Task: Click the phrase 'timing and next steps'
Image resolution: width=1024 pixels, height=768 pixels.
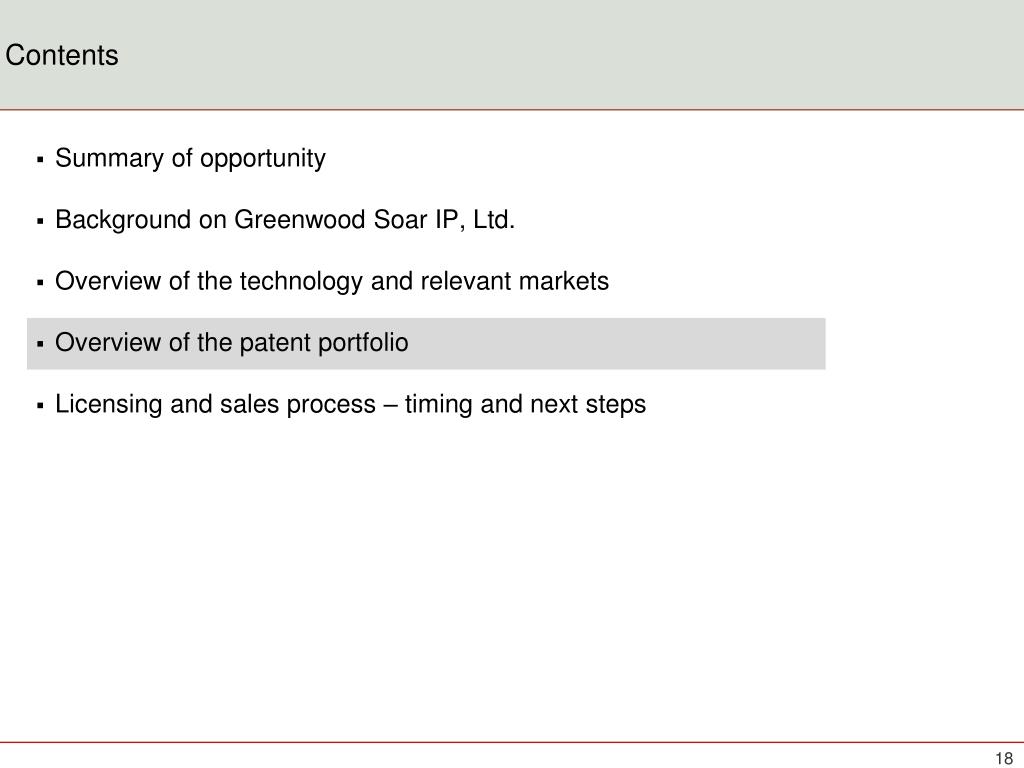Action: (526, 404)
